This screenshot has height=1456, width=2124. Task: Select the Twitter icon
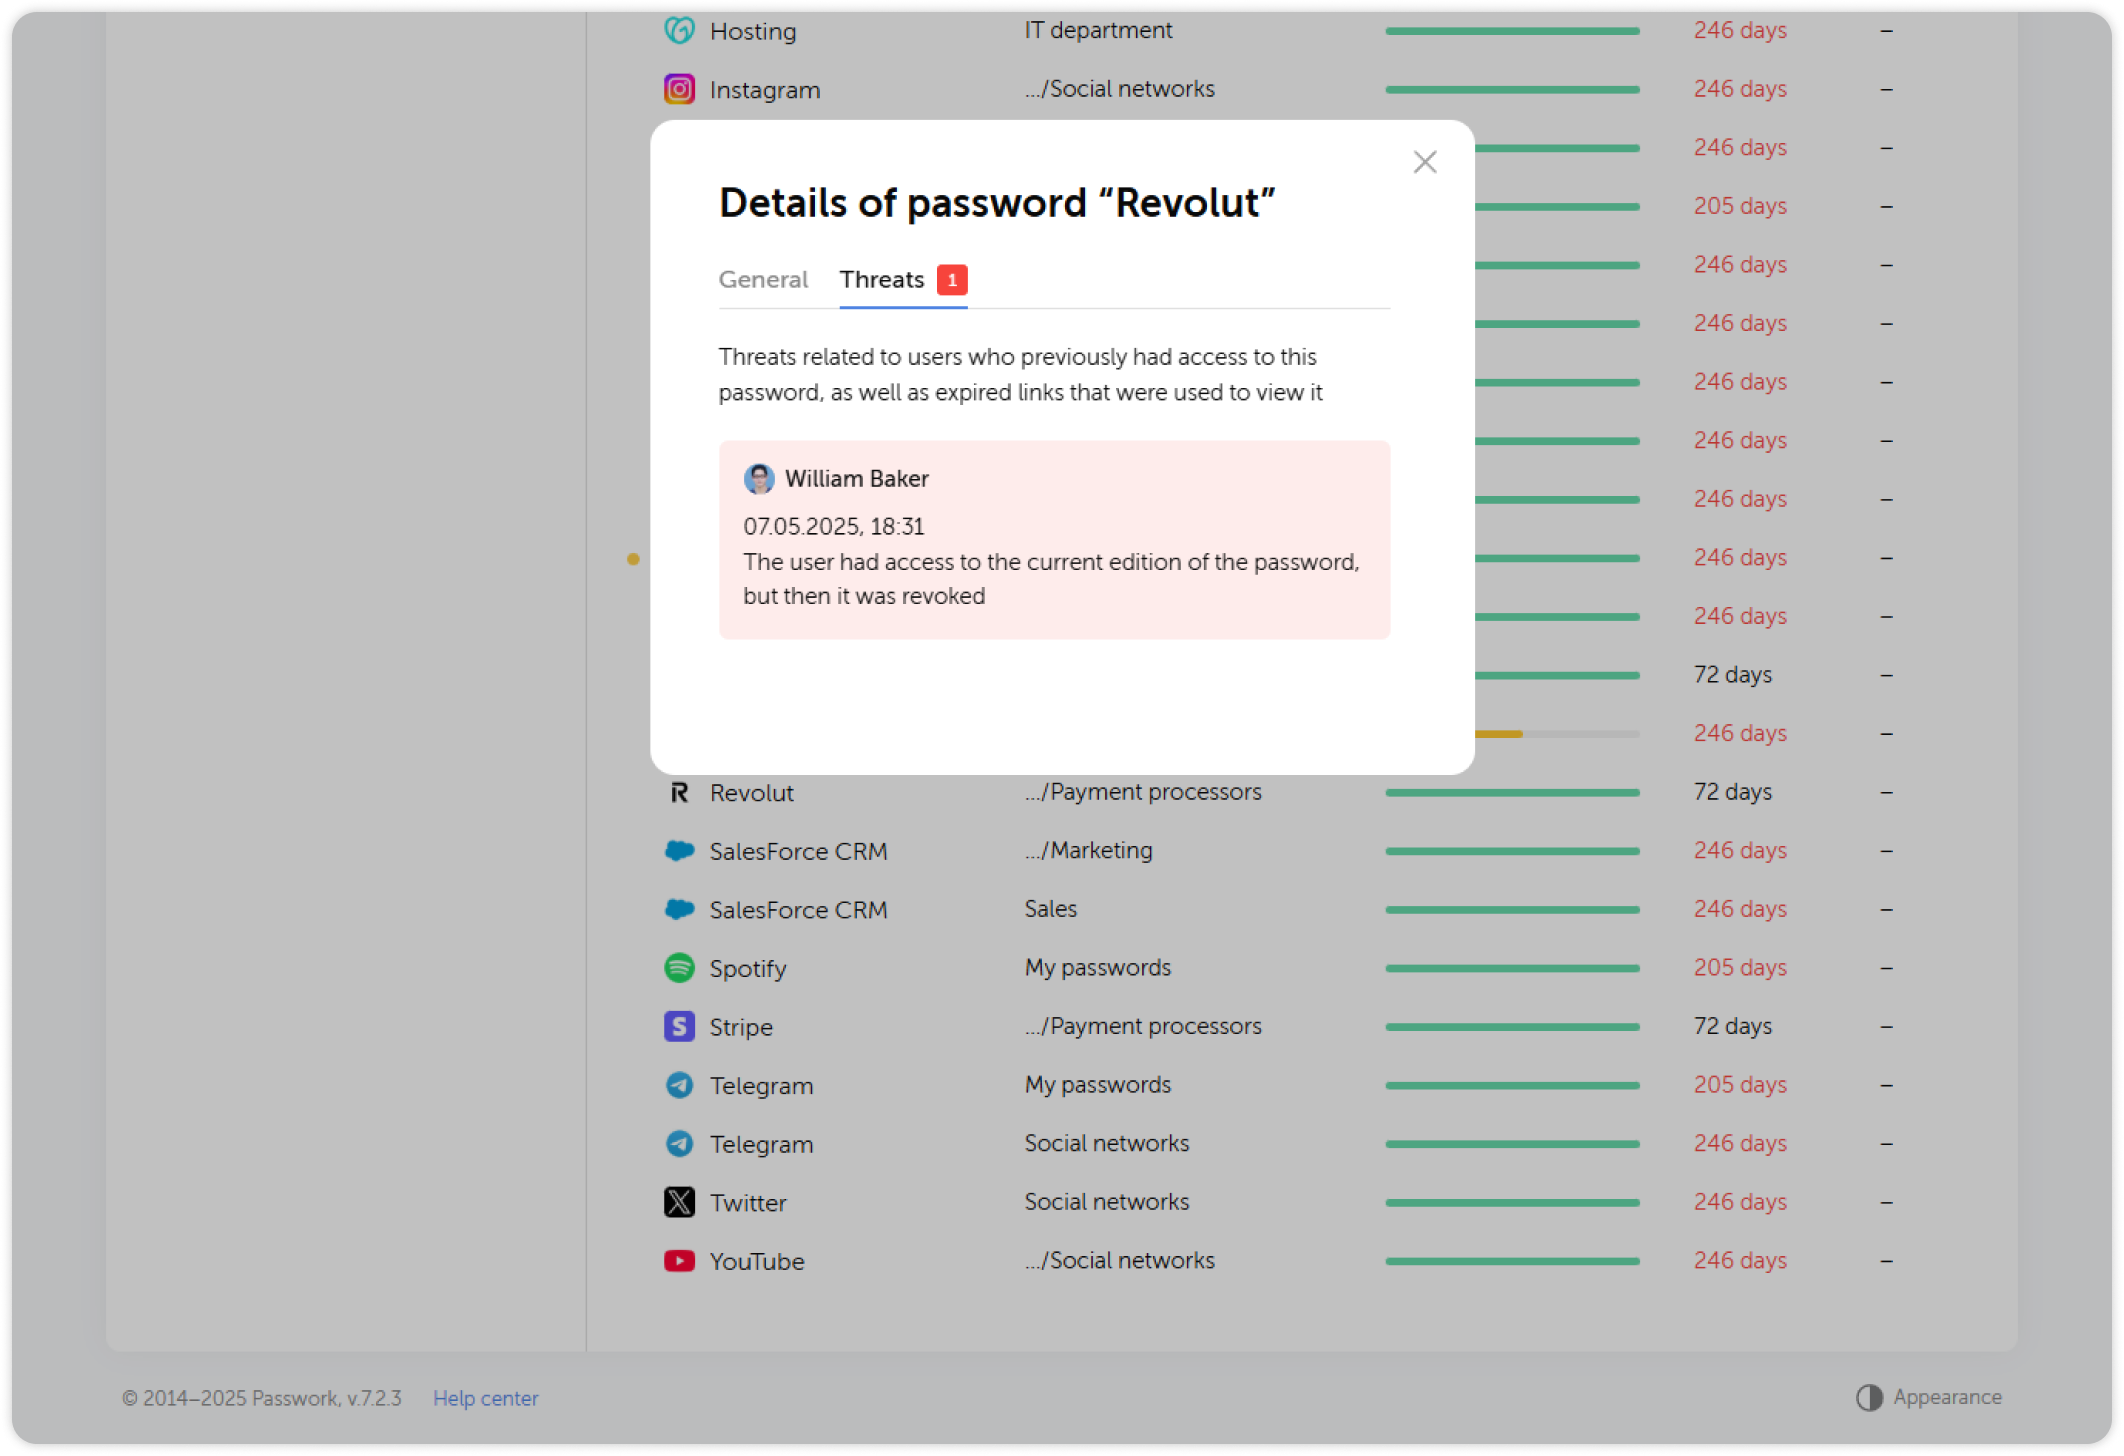(679, 1202)
